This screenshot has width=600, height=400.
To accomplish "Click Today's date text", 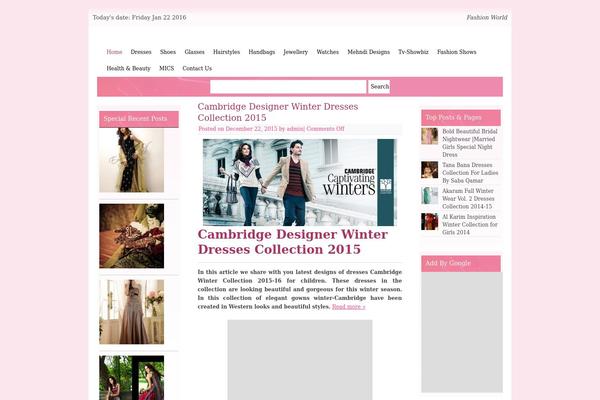I will click(139, 17).
